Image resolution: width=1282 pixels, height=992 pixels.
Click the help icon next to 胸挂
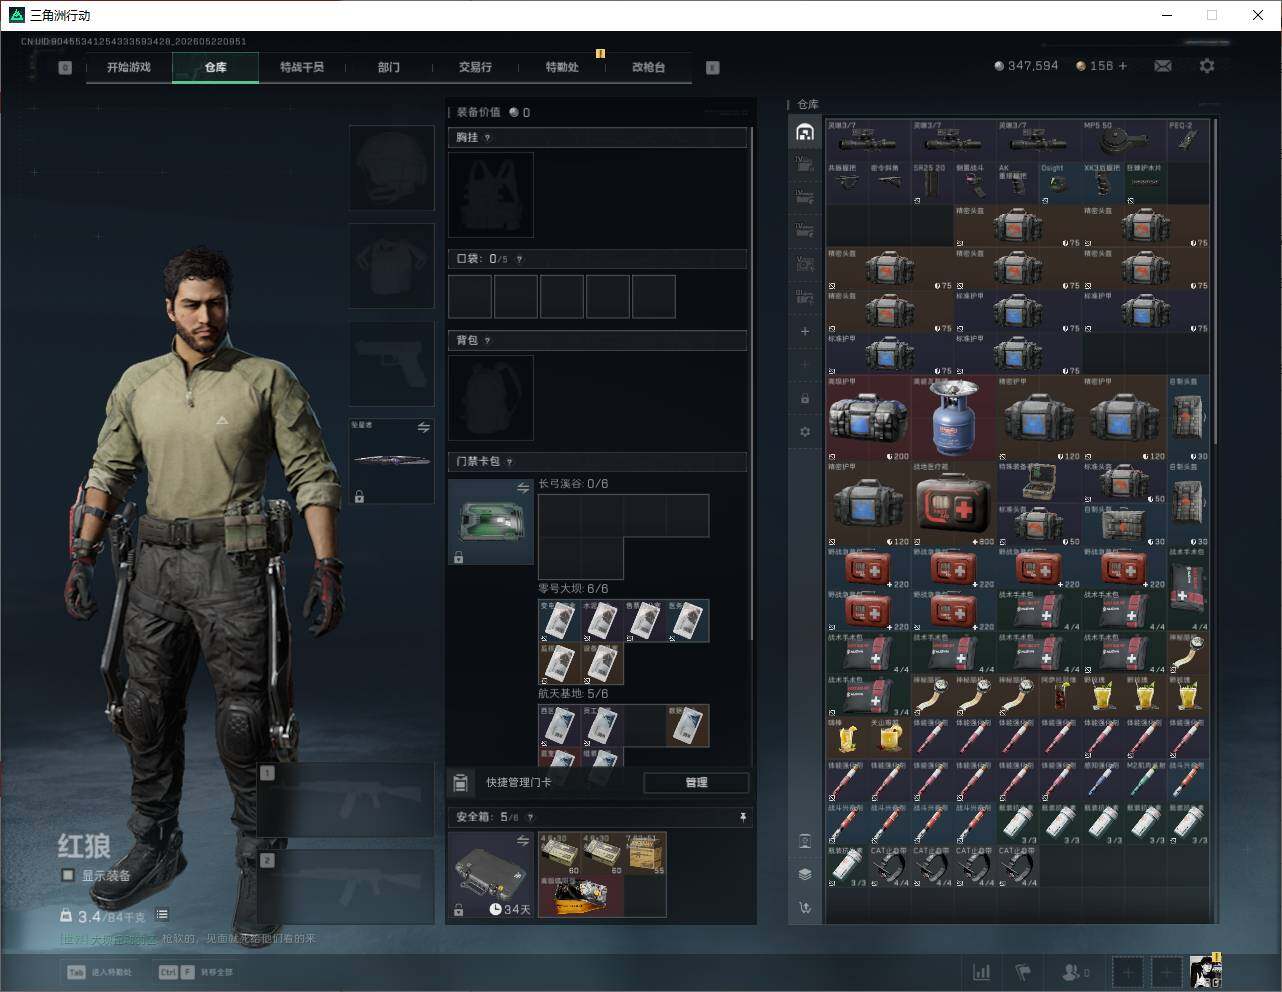[488, 138]
